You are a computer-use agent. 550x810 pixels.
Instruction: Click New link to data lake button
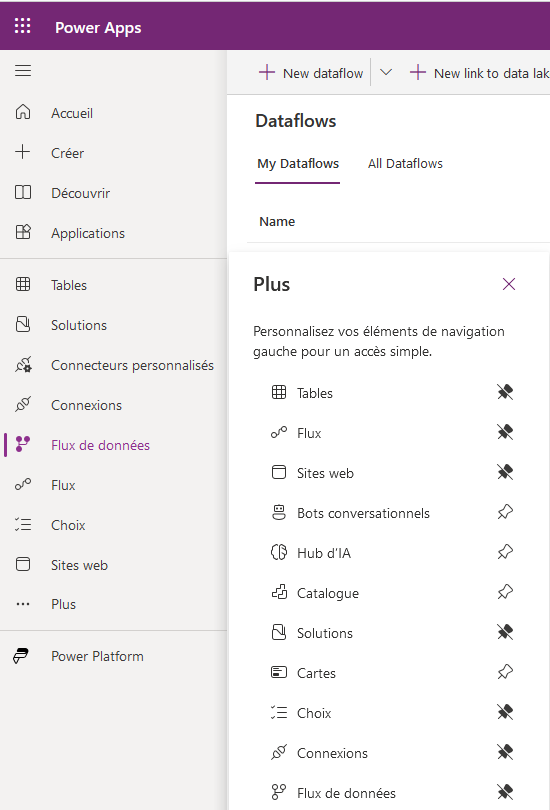(x=480, y=73)
